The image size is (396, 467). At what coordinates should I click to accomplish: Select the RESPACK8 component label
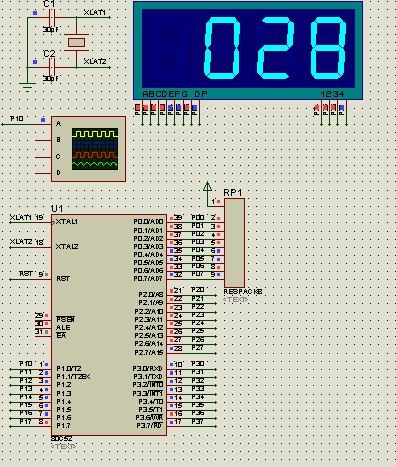[243, 291]
